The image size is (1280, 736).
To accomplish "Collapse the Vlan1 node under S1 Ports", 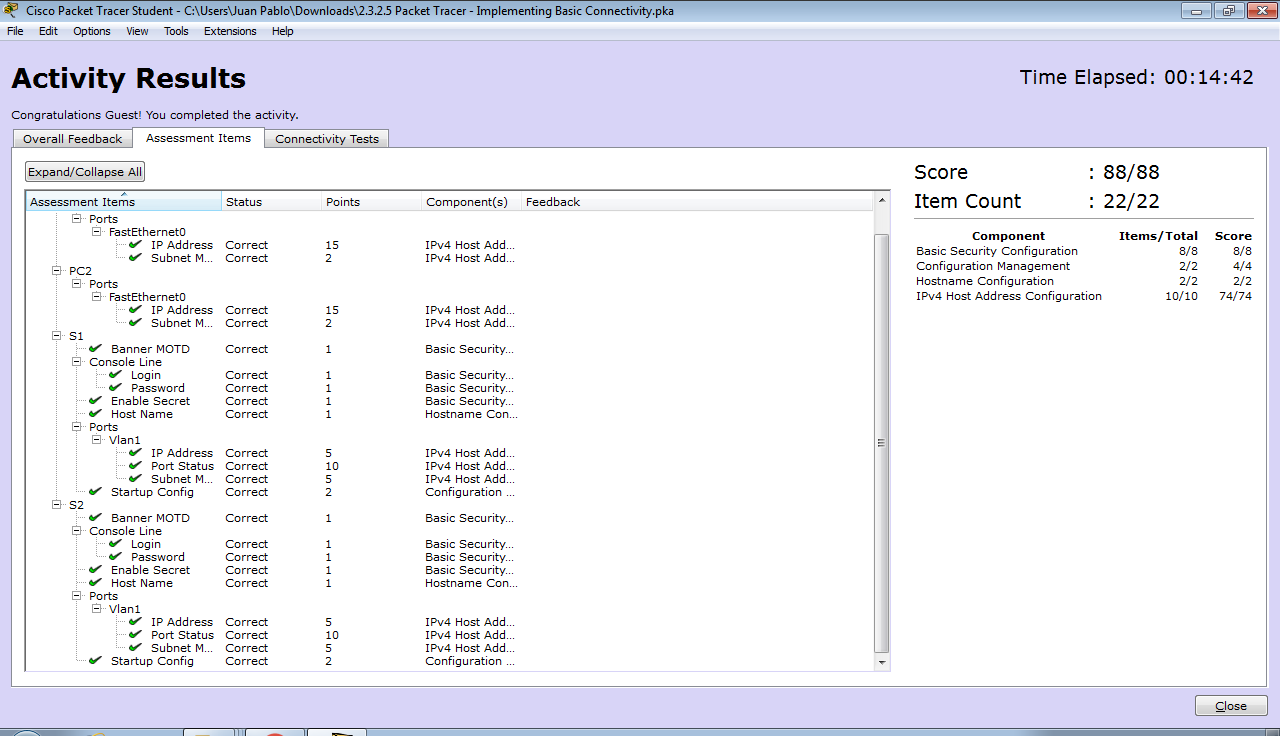I will pyautogui.click(x=97, y=439).
